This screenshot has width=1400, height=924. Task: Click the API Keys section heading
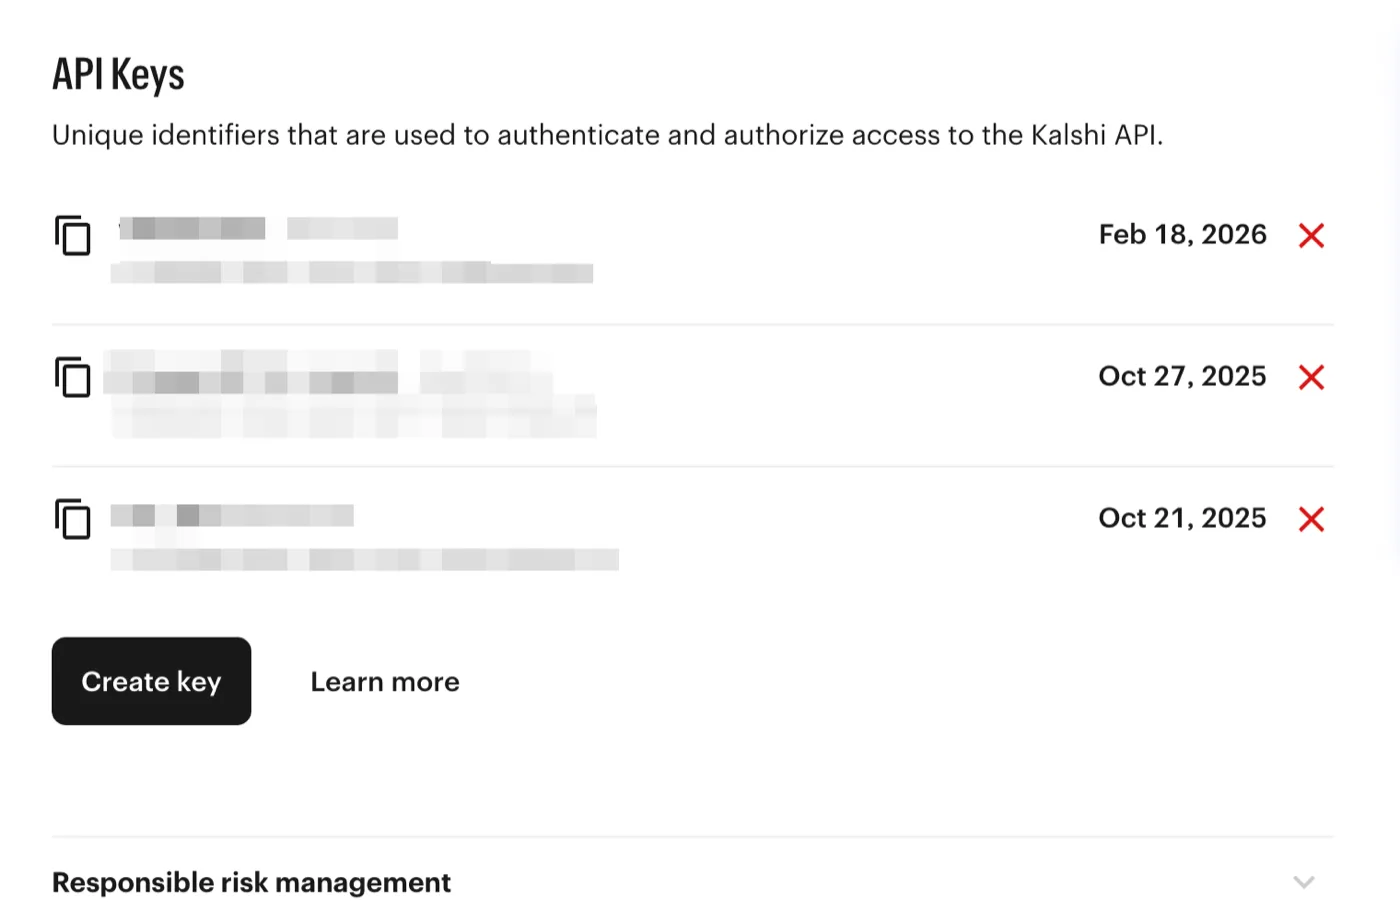pyautogui.click(x=118, y=75)
